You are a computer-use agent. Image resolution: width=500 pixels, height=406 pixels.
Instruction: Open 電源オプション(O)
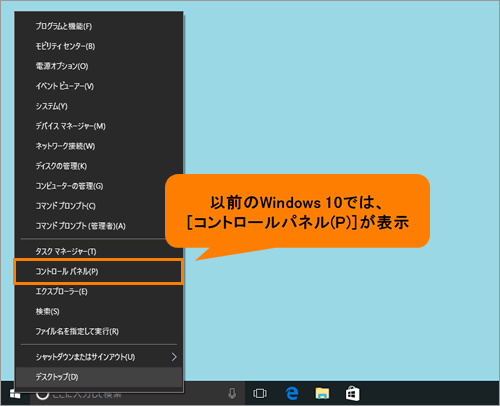(99, 66)
